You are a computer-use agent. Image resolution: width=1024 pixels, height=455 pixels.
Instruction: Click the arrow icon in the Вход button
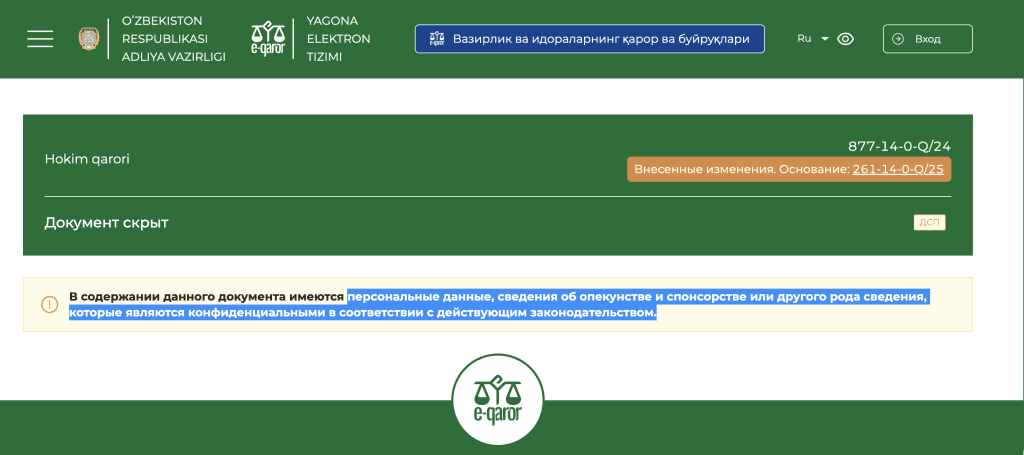point(898,39)
